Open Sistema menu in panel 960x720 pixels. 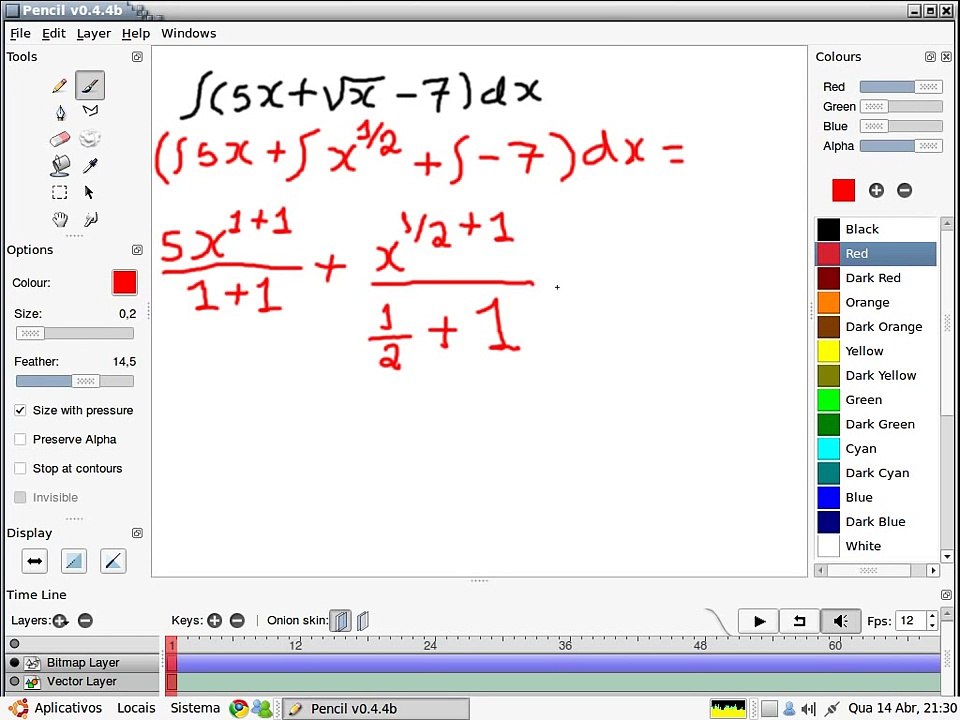tap(195, 708)
